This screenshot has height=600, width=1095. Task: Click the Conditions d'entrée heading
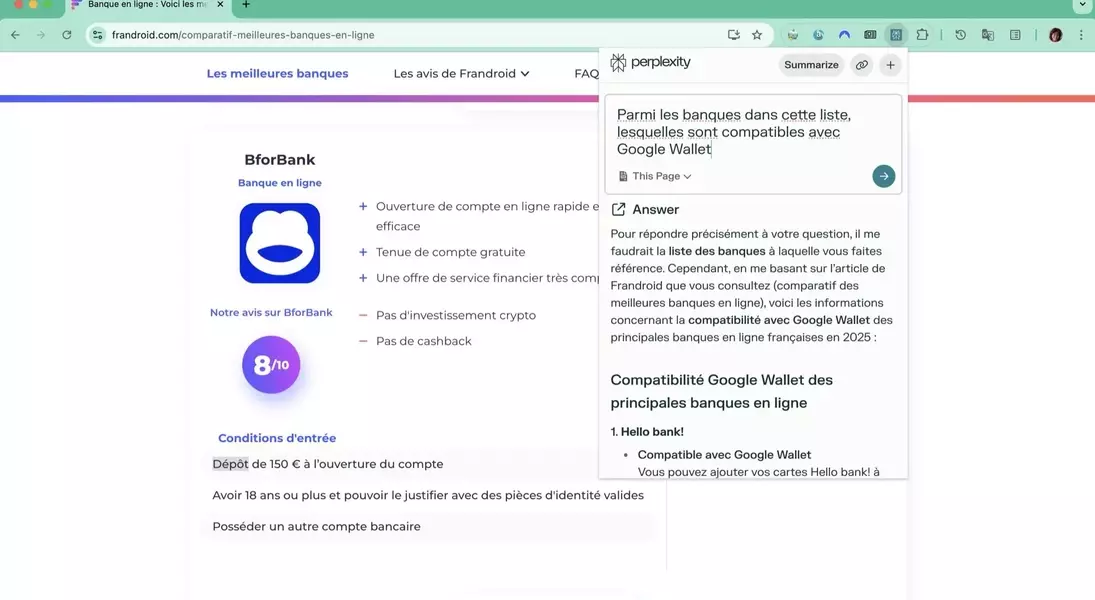277,438
